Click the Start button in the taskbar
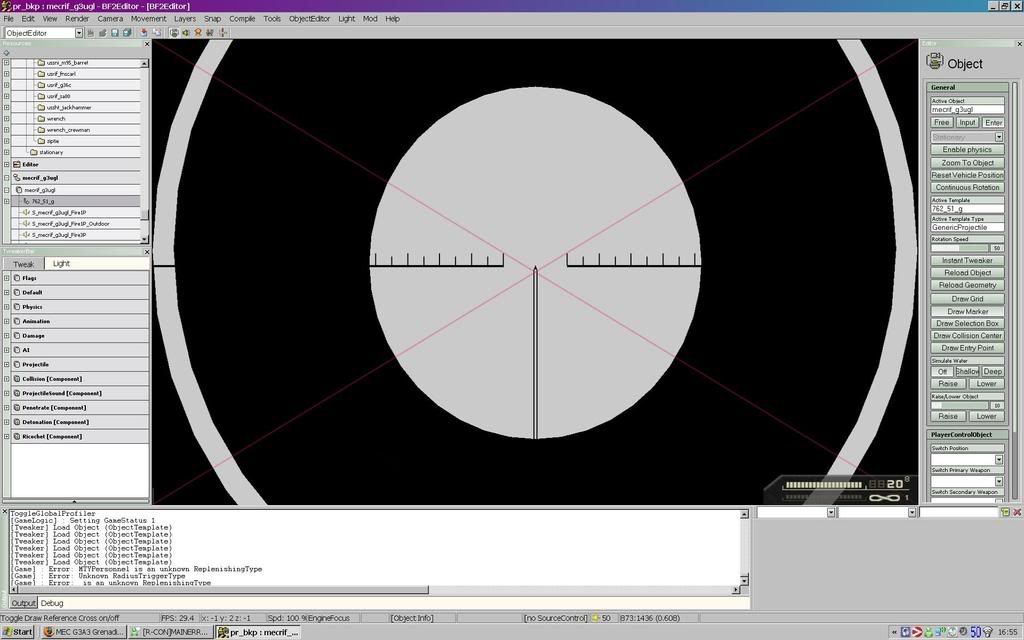Viewport: 1024px width, 640px height. 18,632
